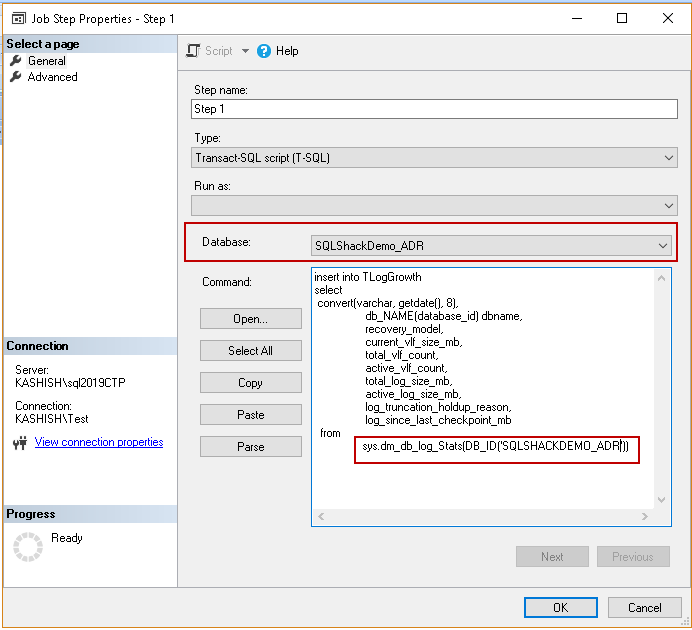Click server name KASHISH\sql2019CTP

(x=70, y=382)
